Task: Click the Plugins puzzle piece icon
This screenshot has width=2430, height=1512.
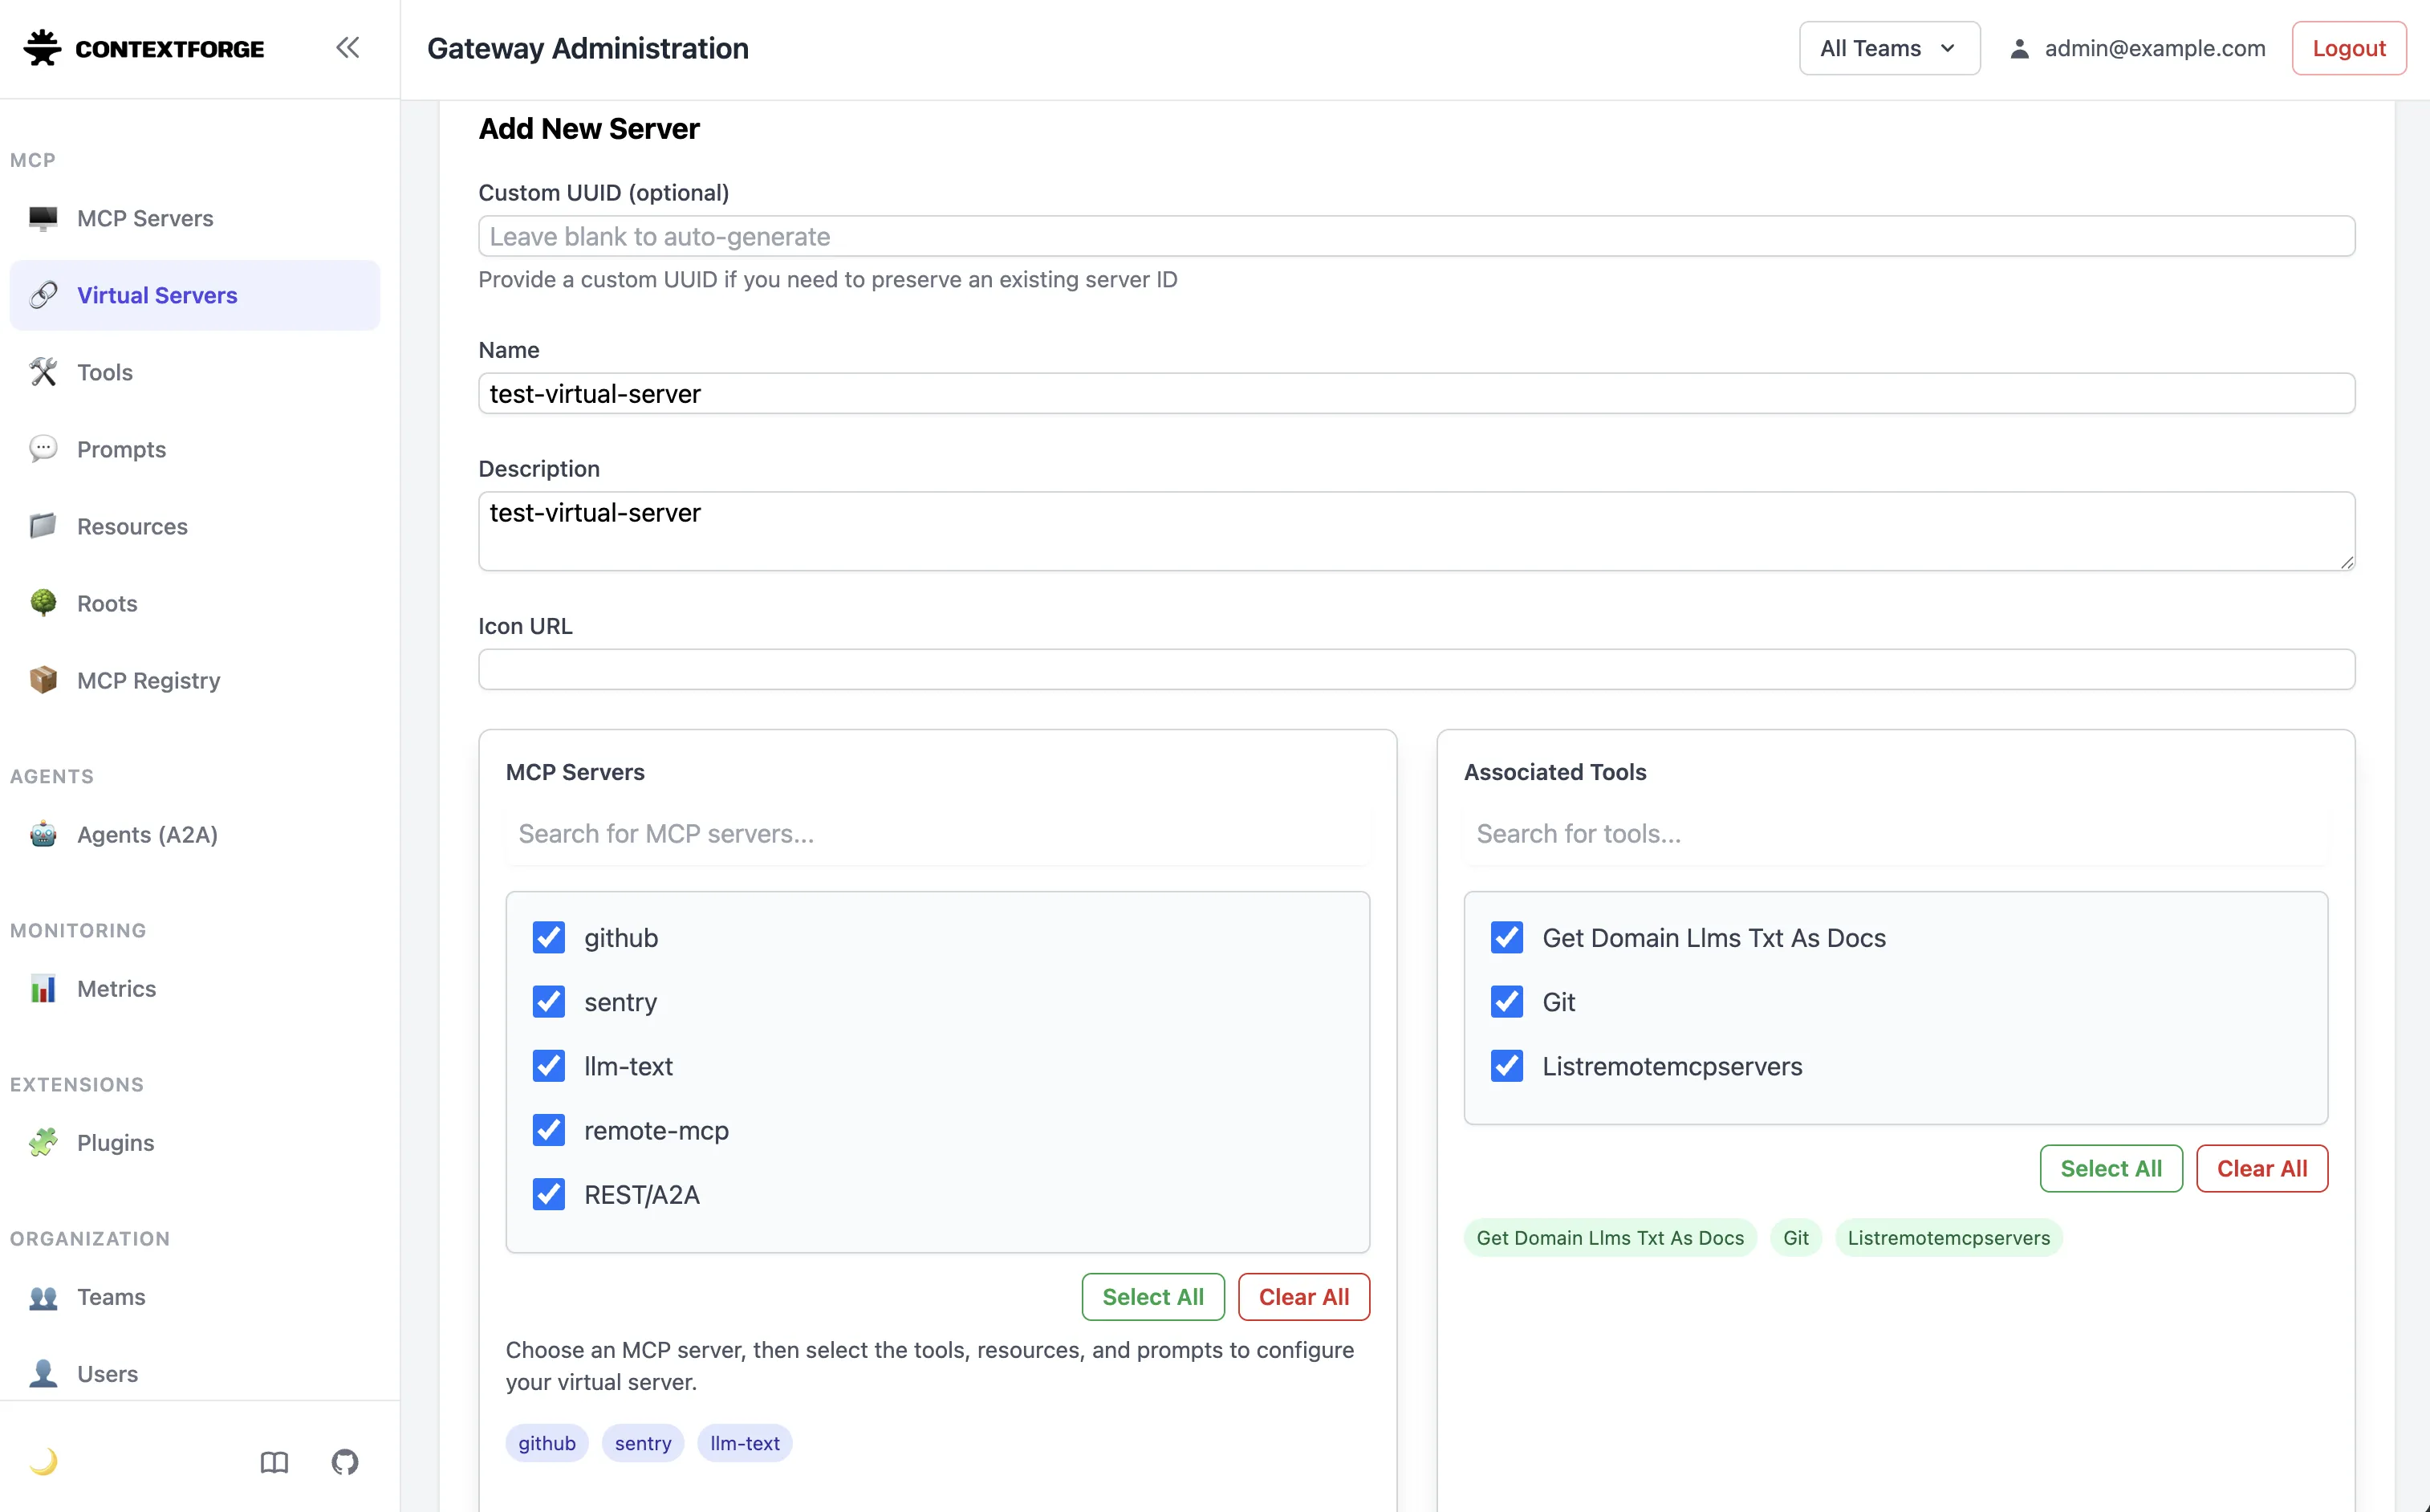Action: coord(43,1142)
